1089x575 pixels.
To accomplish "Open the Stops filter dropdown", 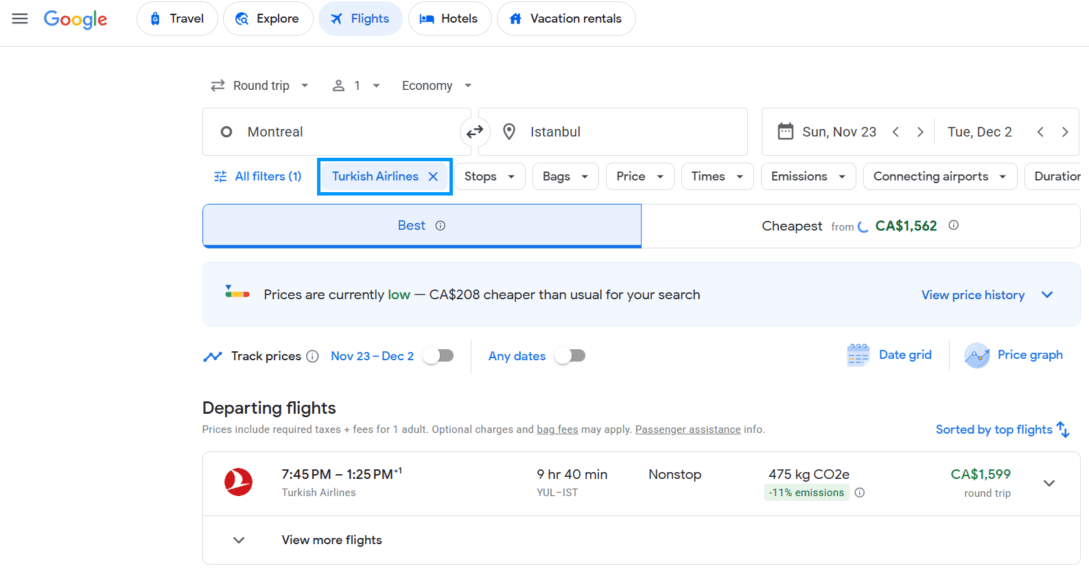I will pyautogui.click(x=490, y=176).
